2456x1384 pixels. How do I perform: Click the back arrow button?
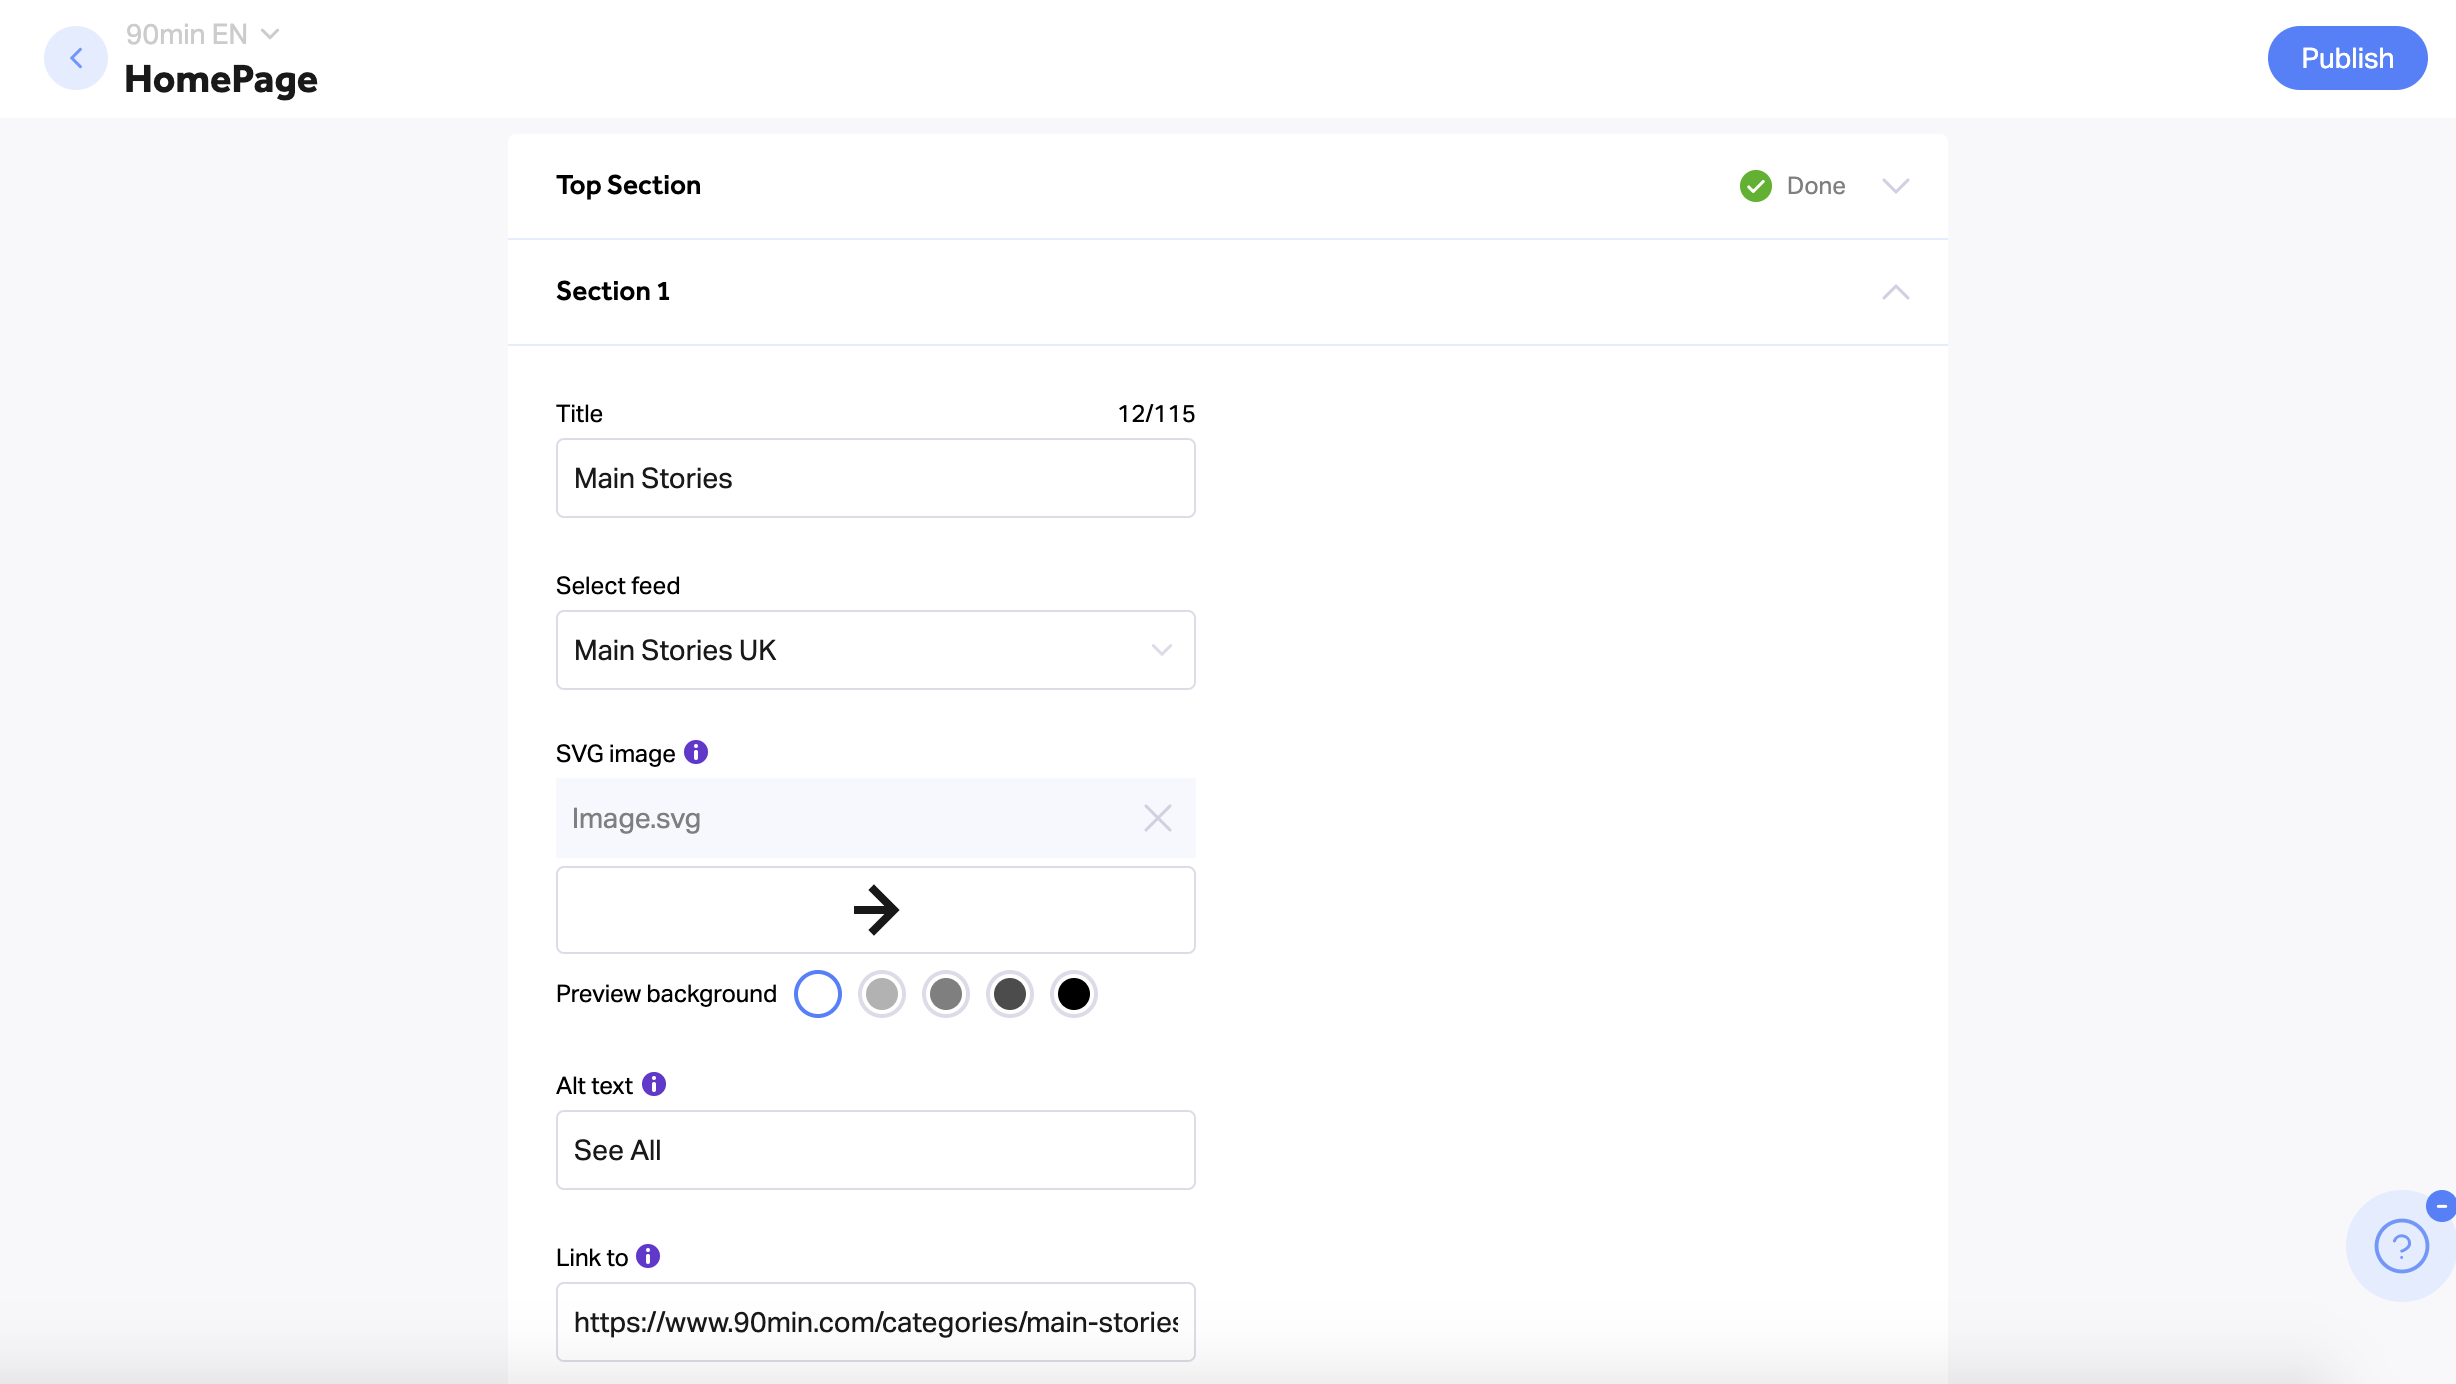(x=76, y=58)
